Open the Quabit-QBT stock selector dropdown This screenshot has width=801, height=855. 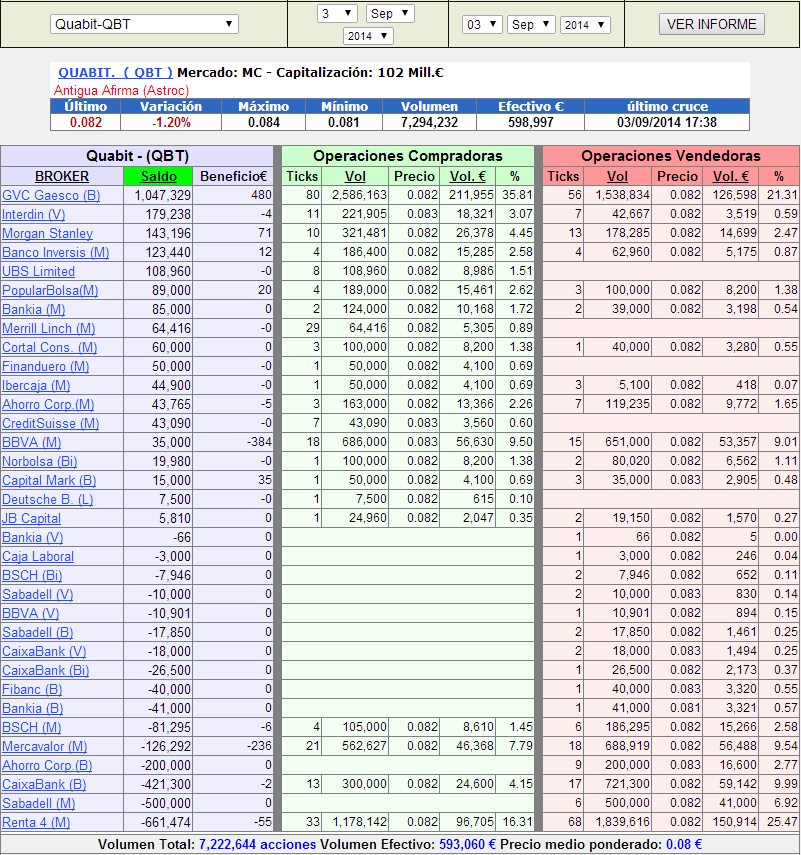pyautogui.click(x=144, y=24)
